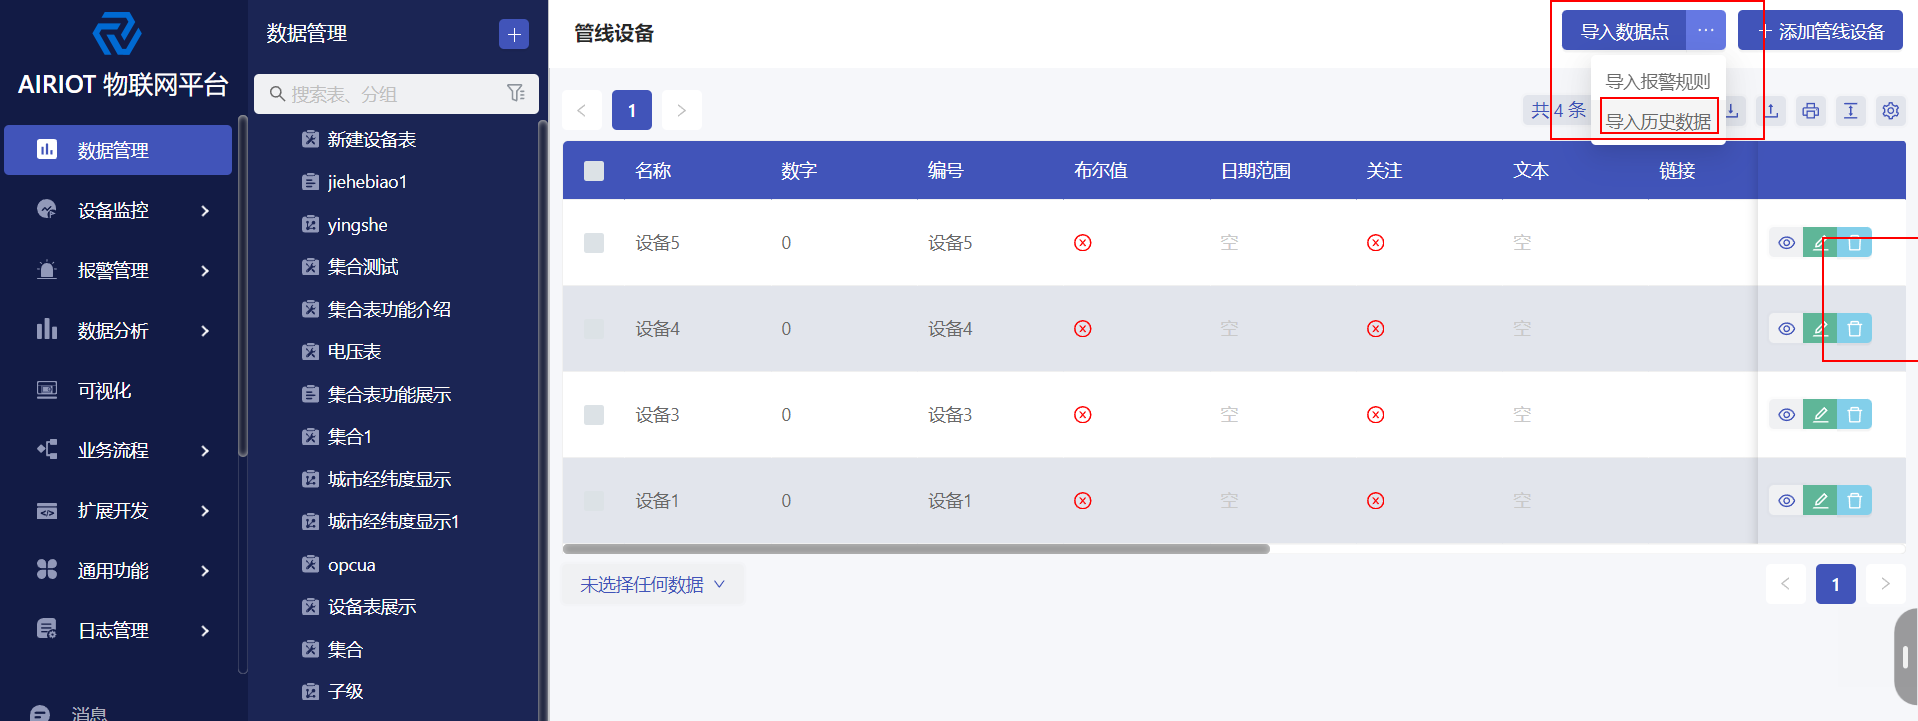The width and height of the screenshot is (1918, 721).
Task: Delete the 设备4 row
Action: click(x=1854, y=329)
